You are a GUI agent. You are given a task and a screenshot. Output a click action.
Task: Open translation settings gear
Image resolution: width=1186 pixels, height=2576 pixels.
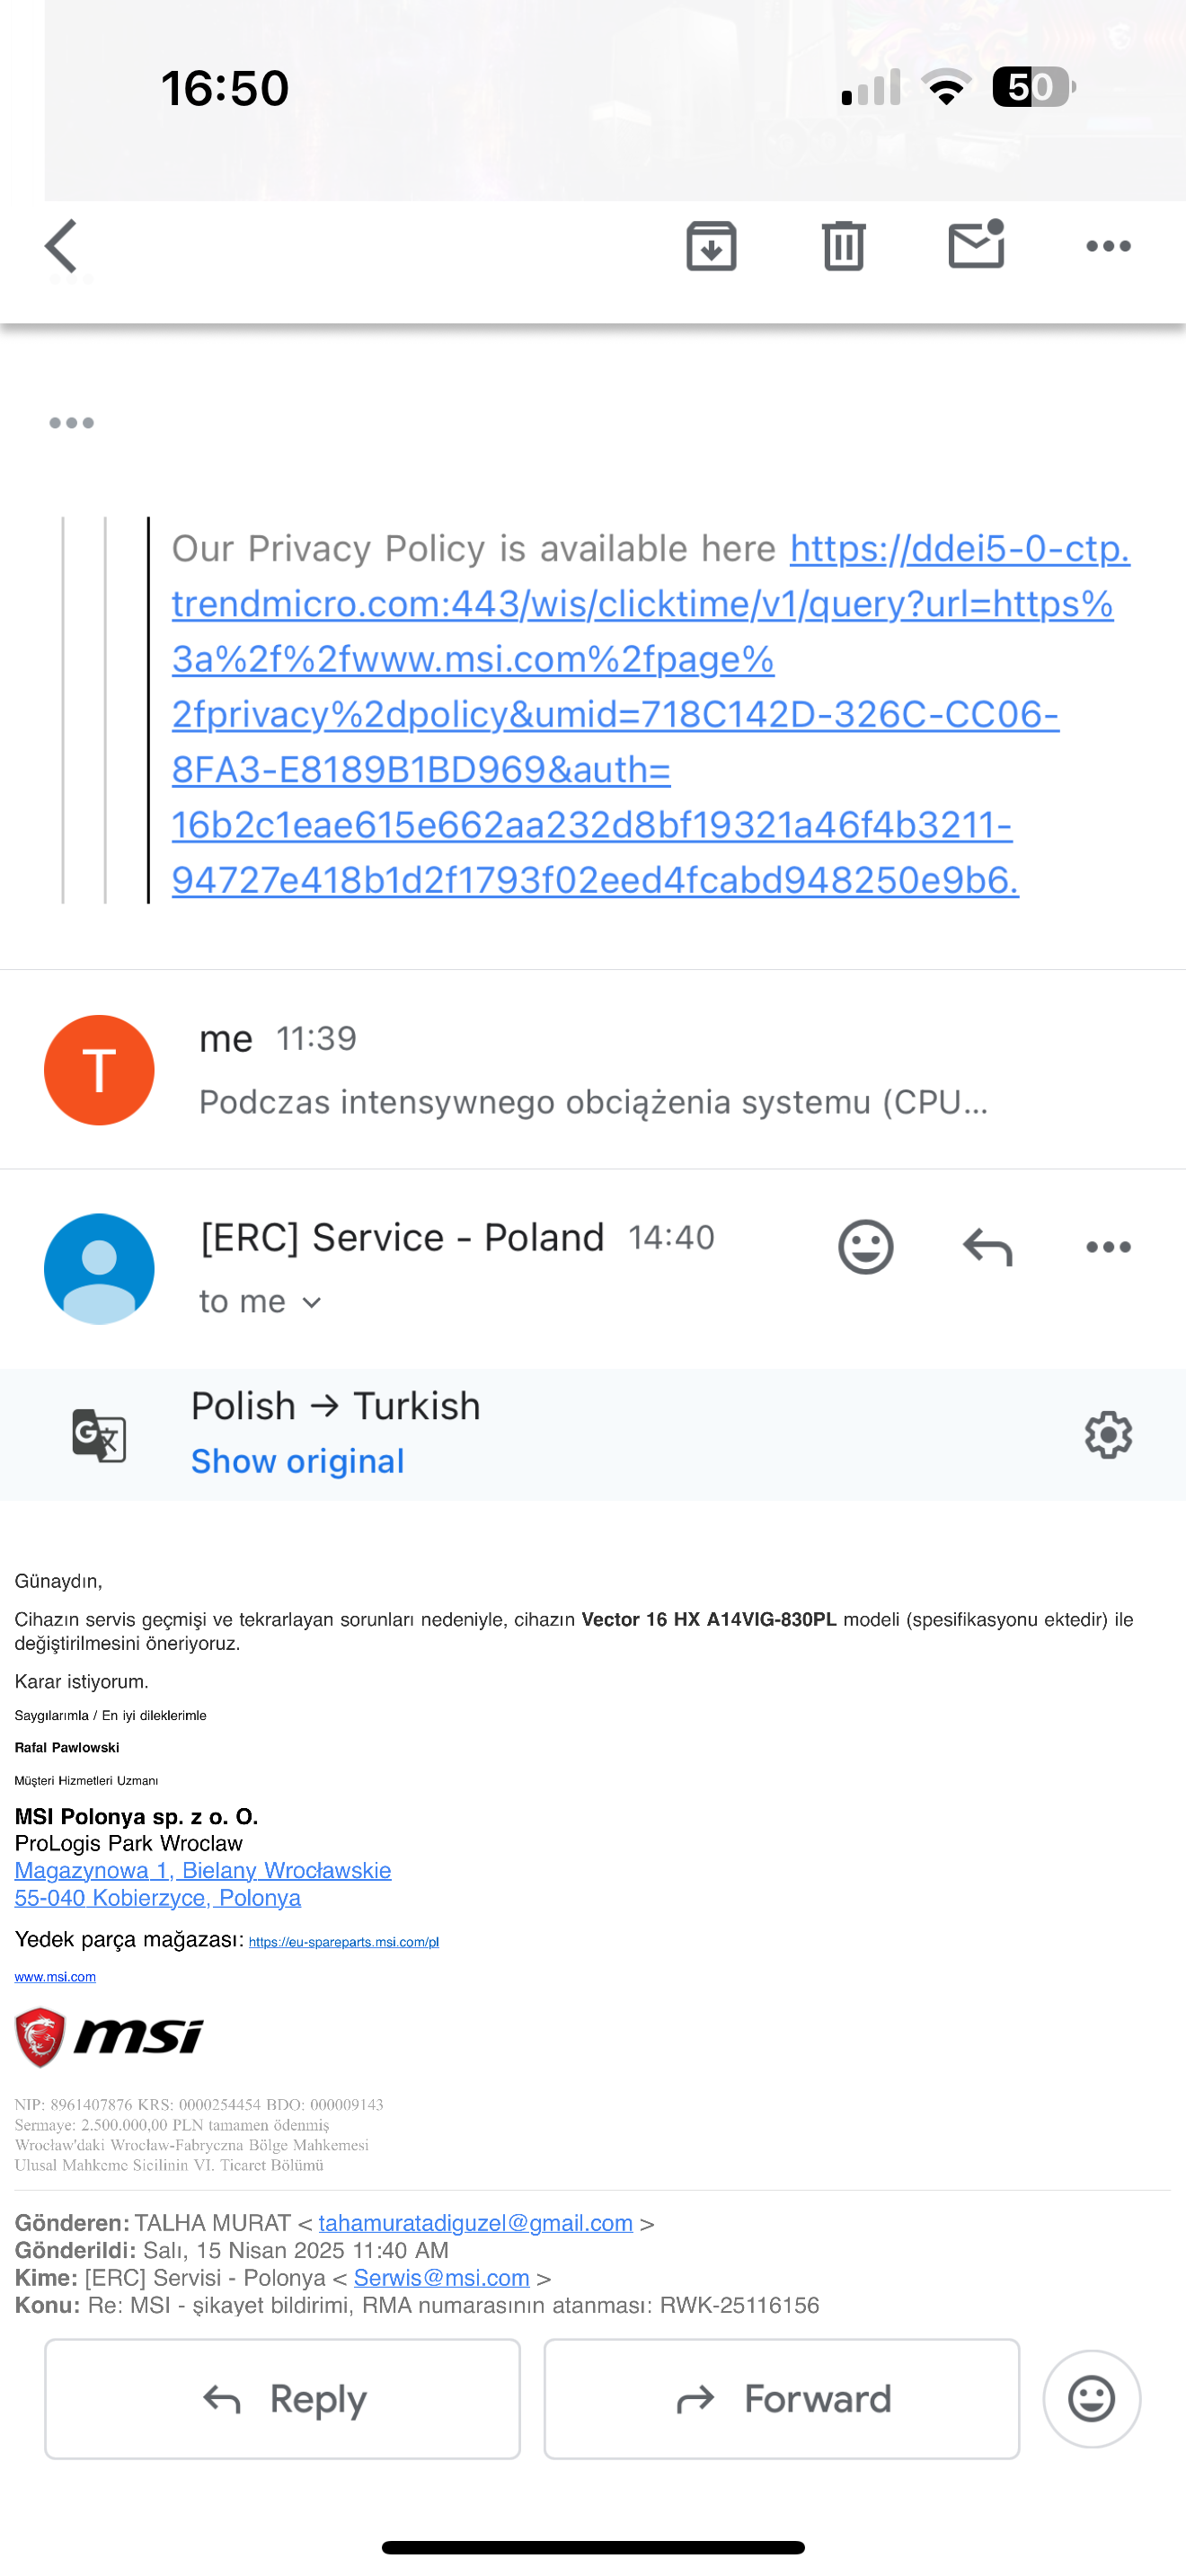[1108, 1435]
